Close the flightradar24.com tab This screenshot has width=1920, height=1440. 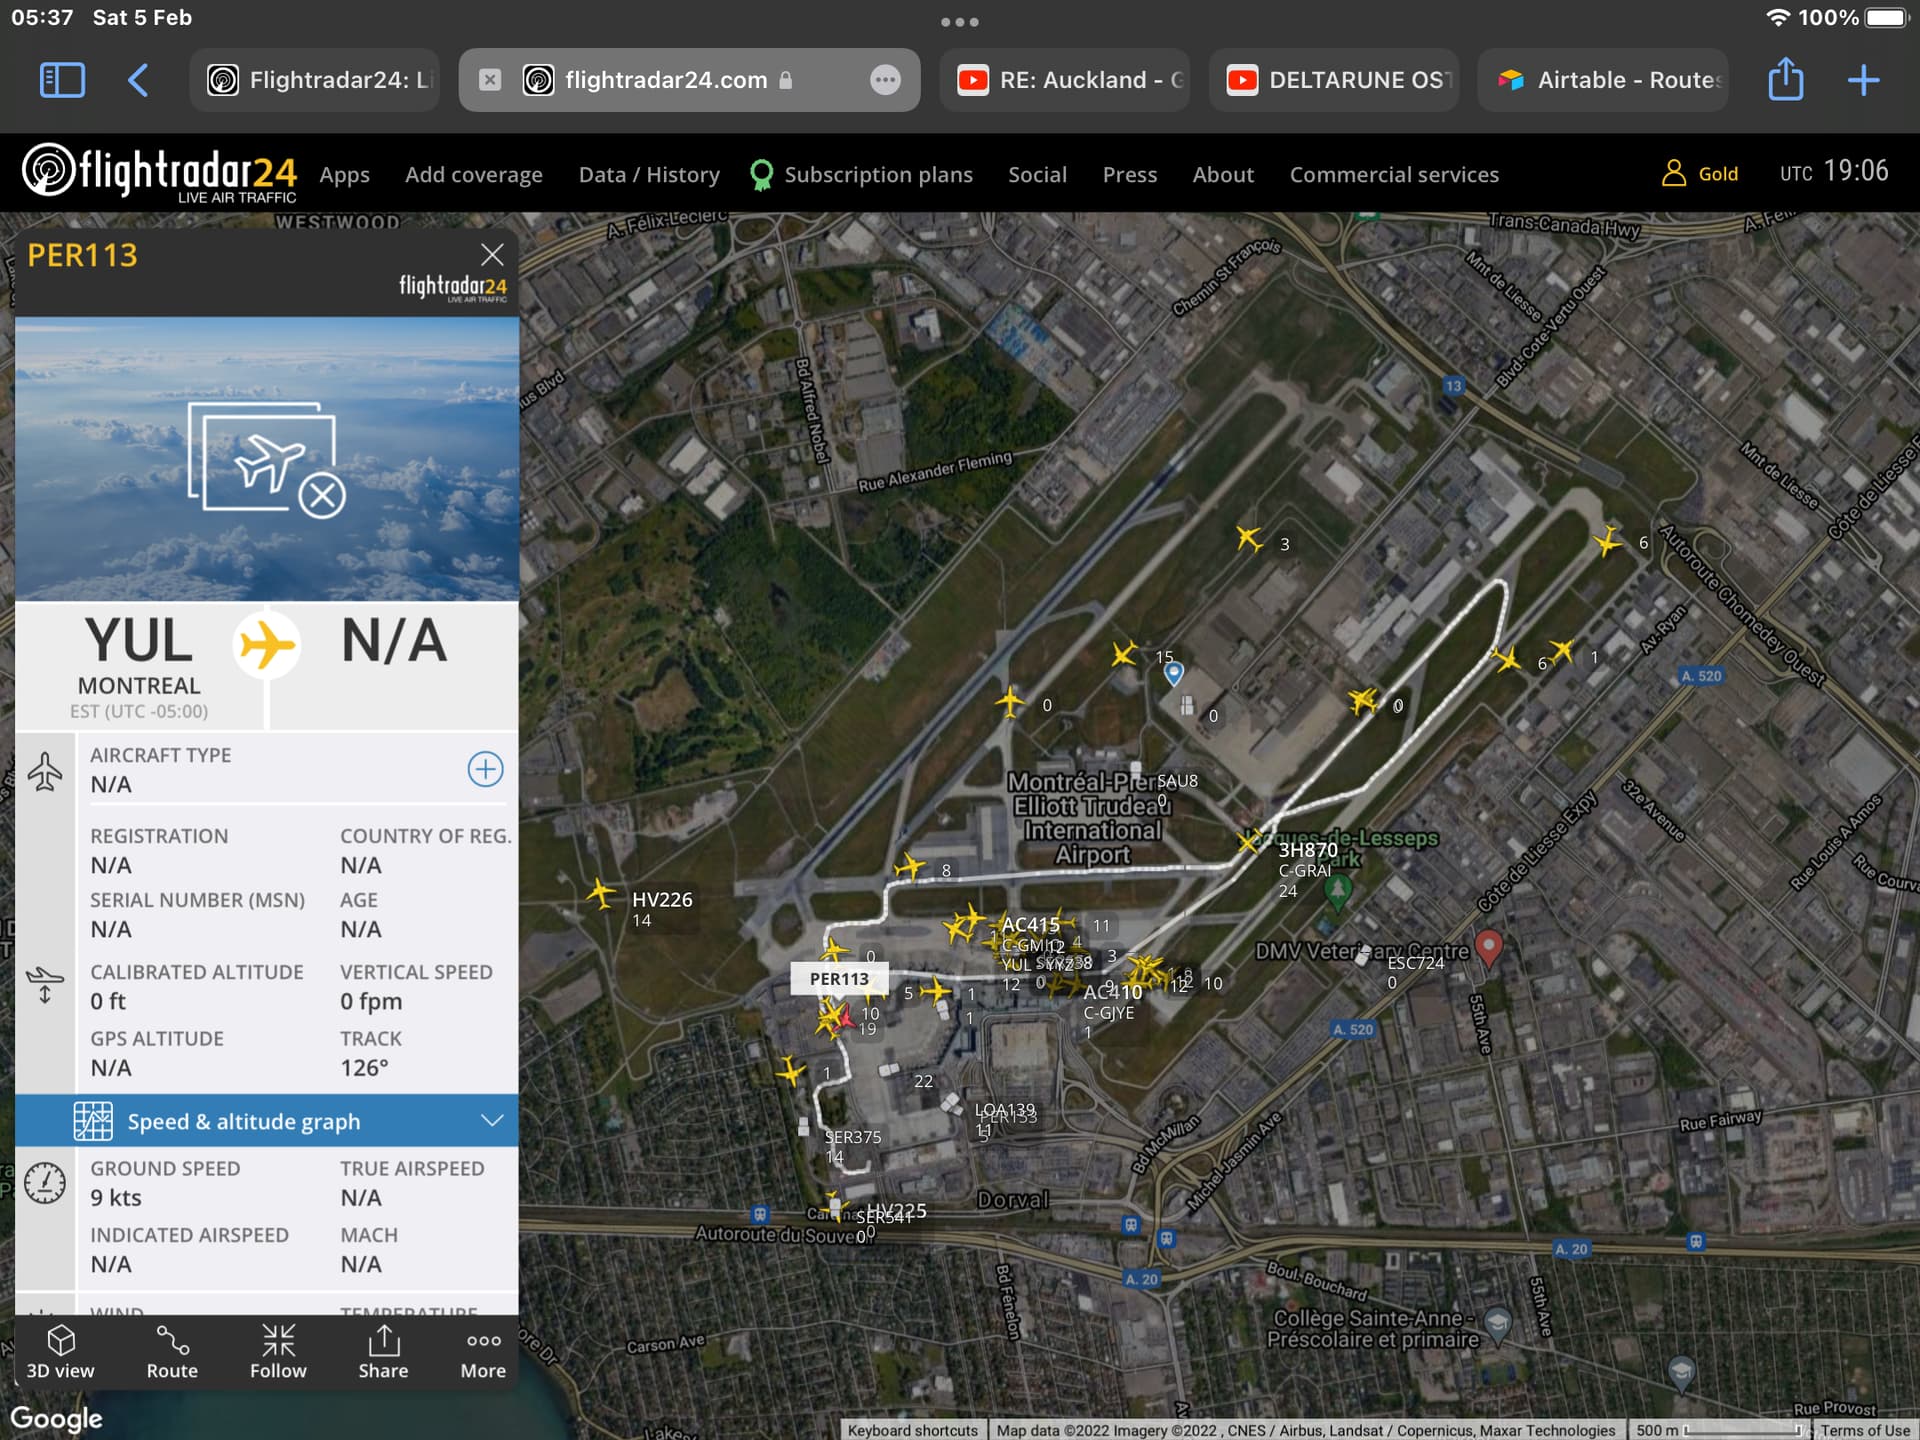click(490, 80)
